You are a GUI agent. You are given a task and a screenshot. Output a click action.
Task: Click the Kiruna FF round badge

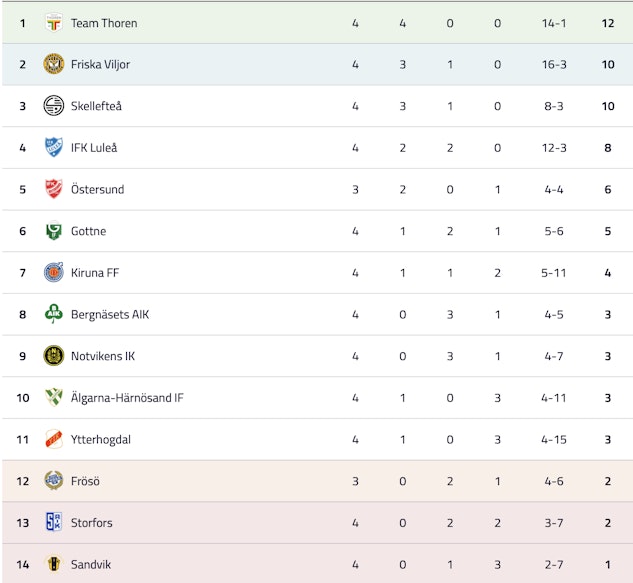click(x=54, y=272)
